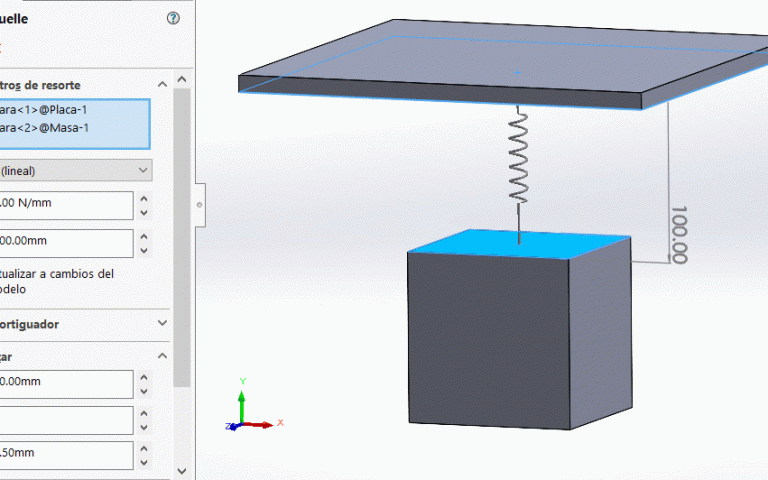Decrease the empty field value
Screen dimensions: 768x480
(x=144, y=427)
